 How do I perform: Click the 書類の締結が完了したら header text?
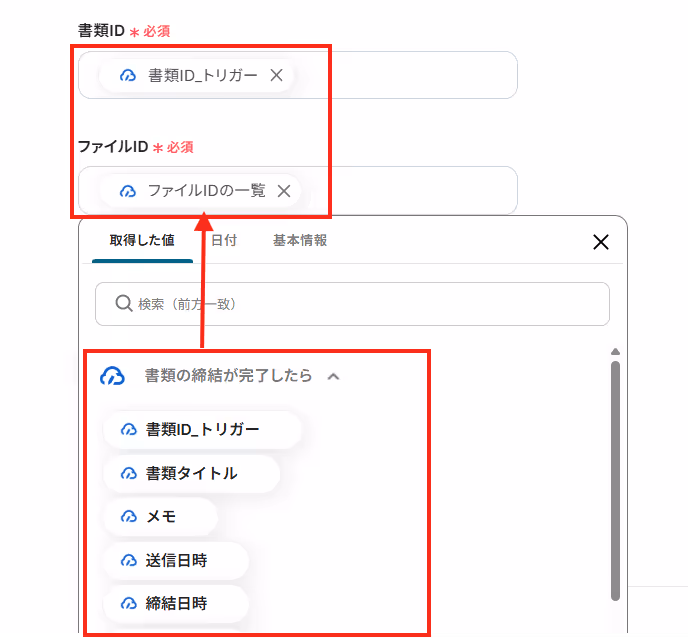[228, 376]
